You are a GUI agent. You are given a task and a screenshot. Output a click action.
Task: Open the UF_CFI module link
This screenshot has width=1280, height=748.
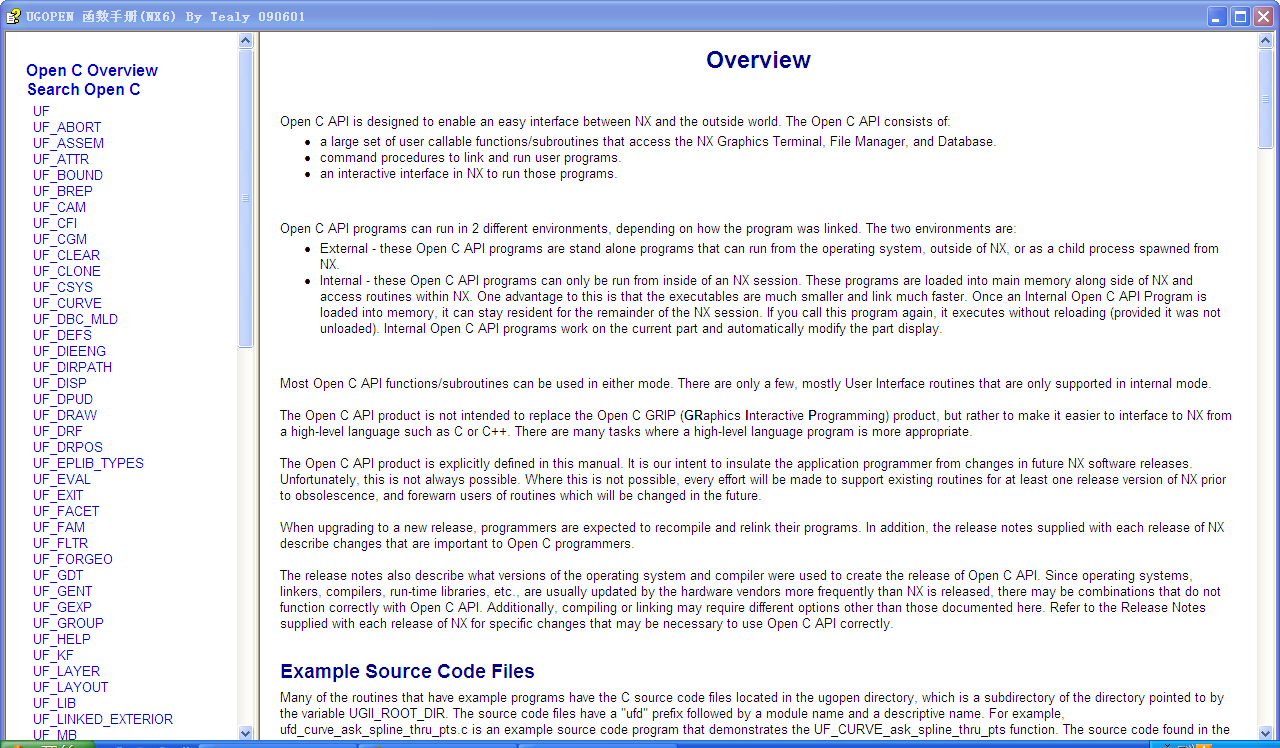(x=55, y=223)
